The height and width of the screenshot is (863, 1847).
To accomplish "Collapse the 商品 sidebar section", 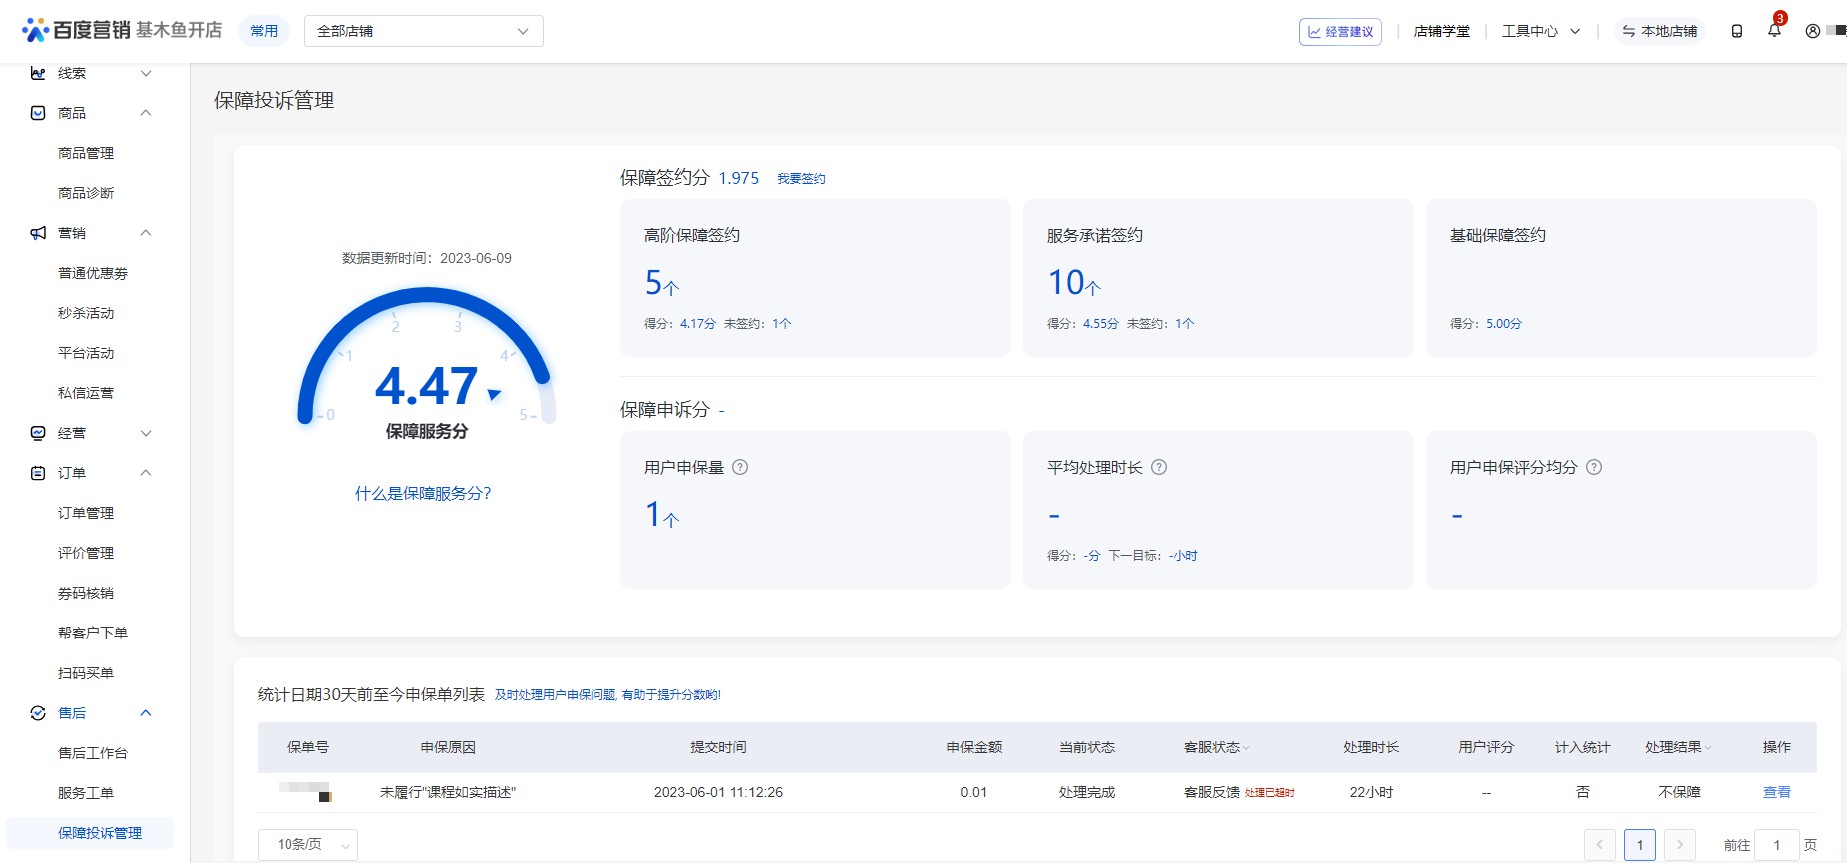I will pyautogui.click(x=146, y=113).
